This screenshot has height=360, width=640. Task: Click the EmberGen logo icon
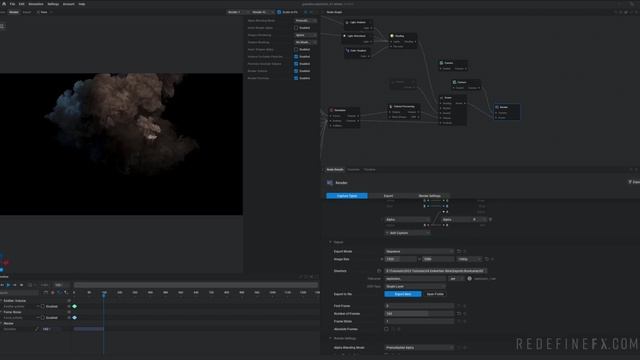click(x=4, y=4)
